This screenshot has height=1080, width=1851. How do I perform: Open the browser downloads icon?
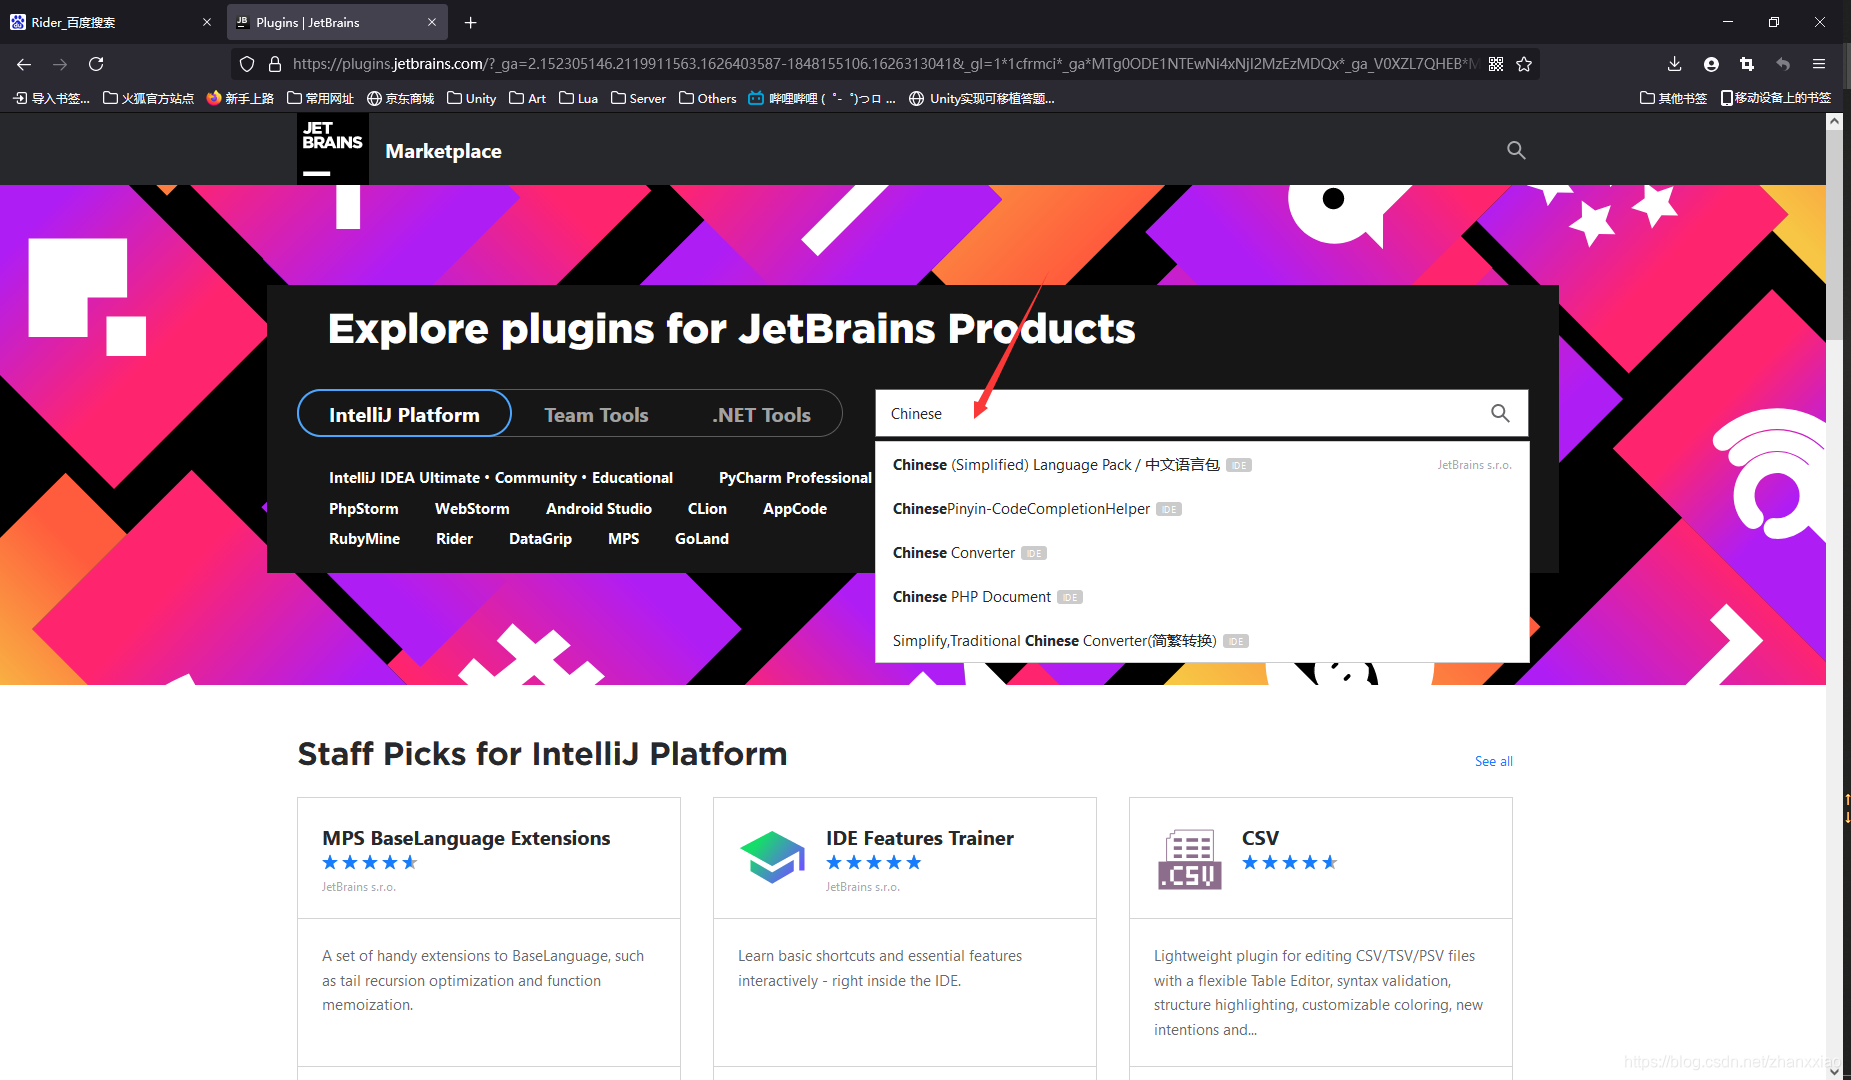click(x=1675, y=64)
